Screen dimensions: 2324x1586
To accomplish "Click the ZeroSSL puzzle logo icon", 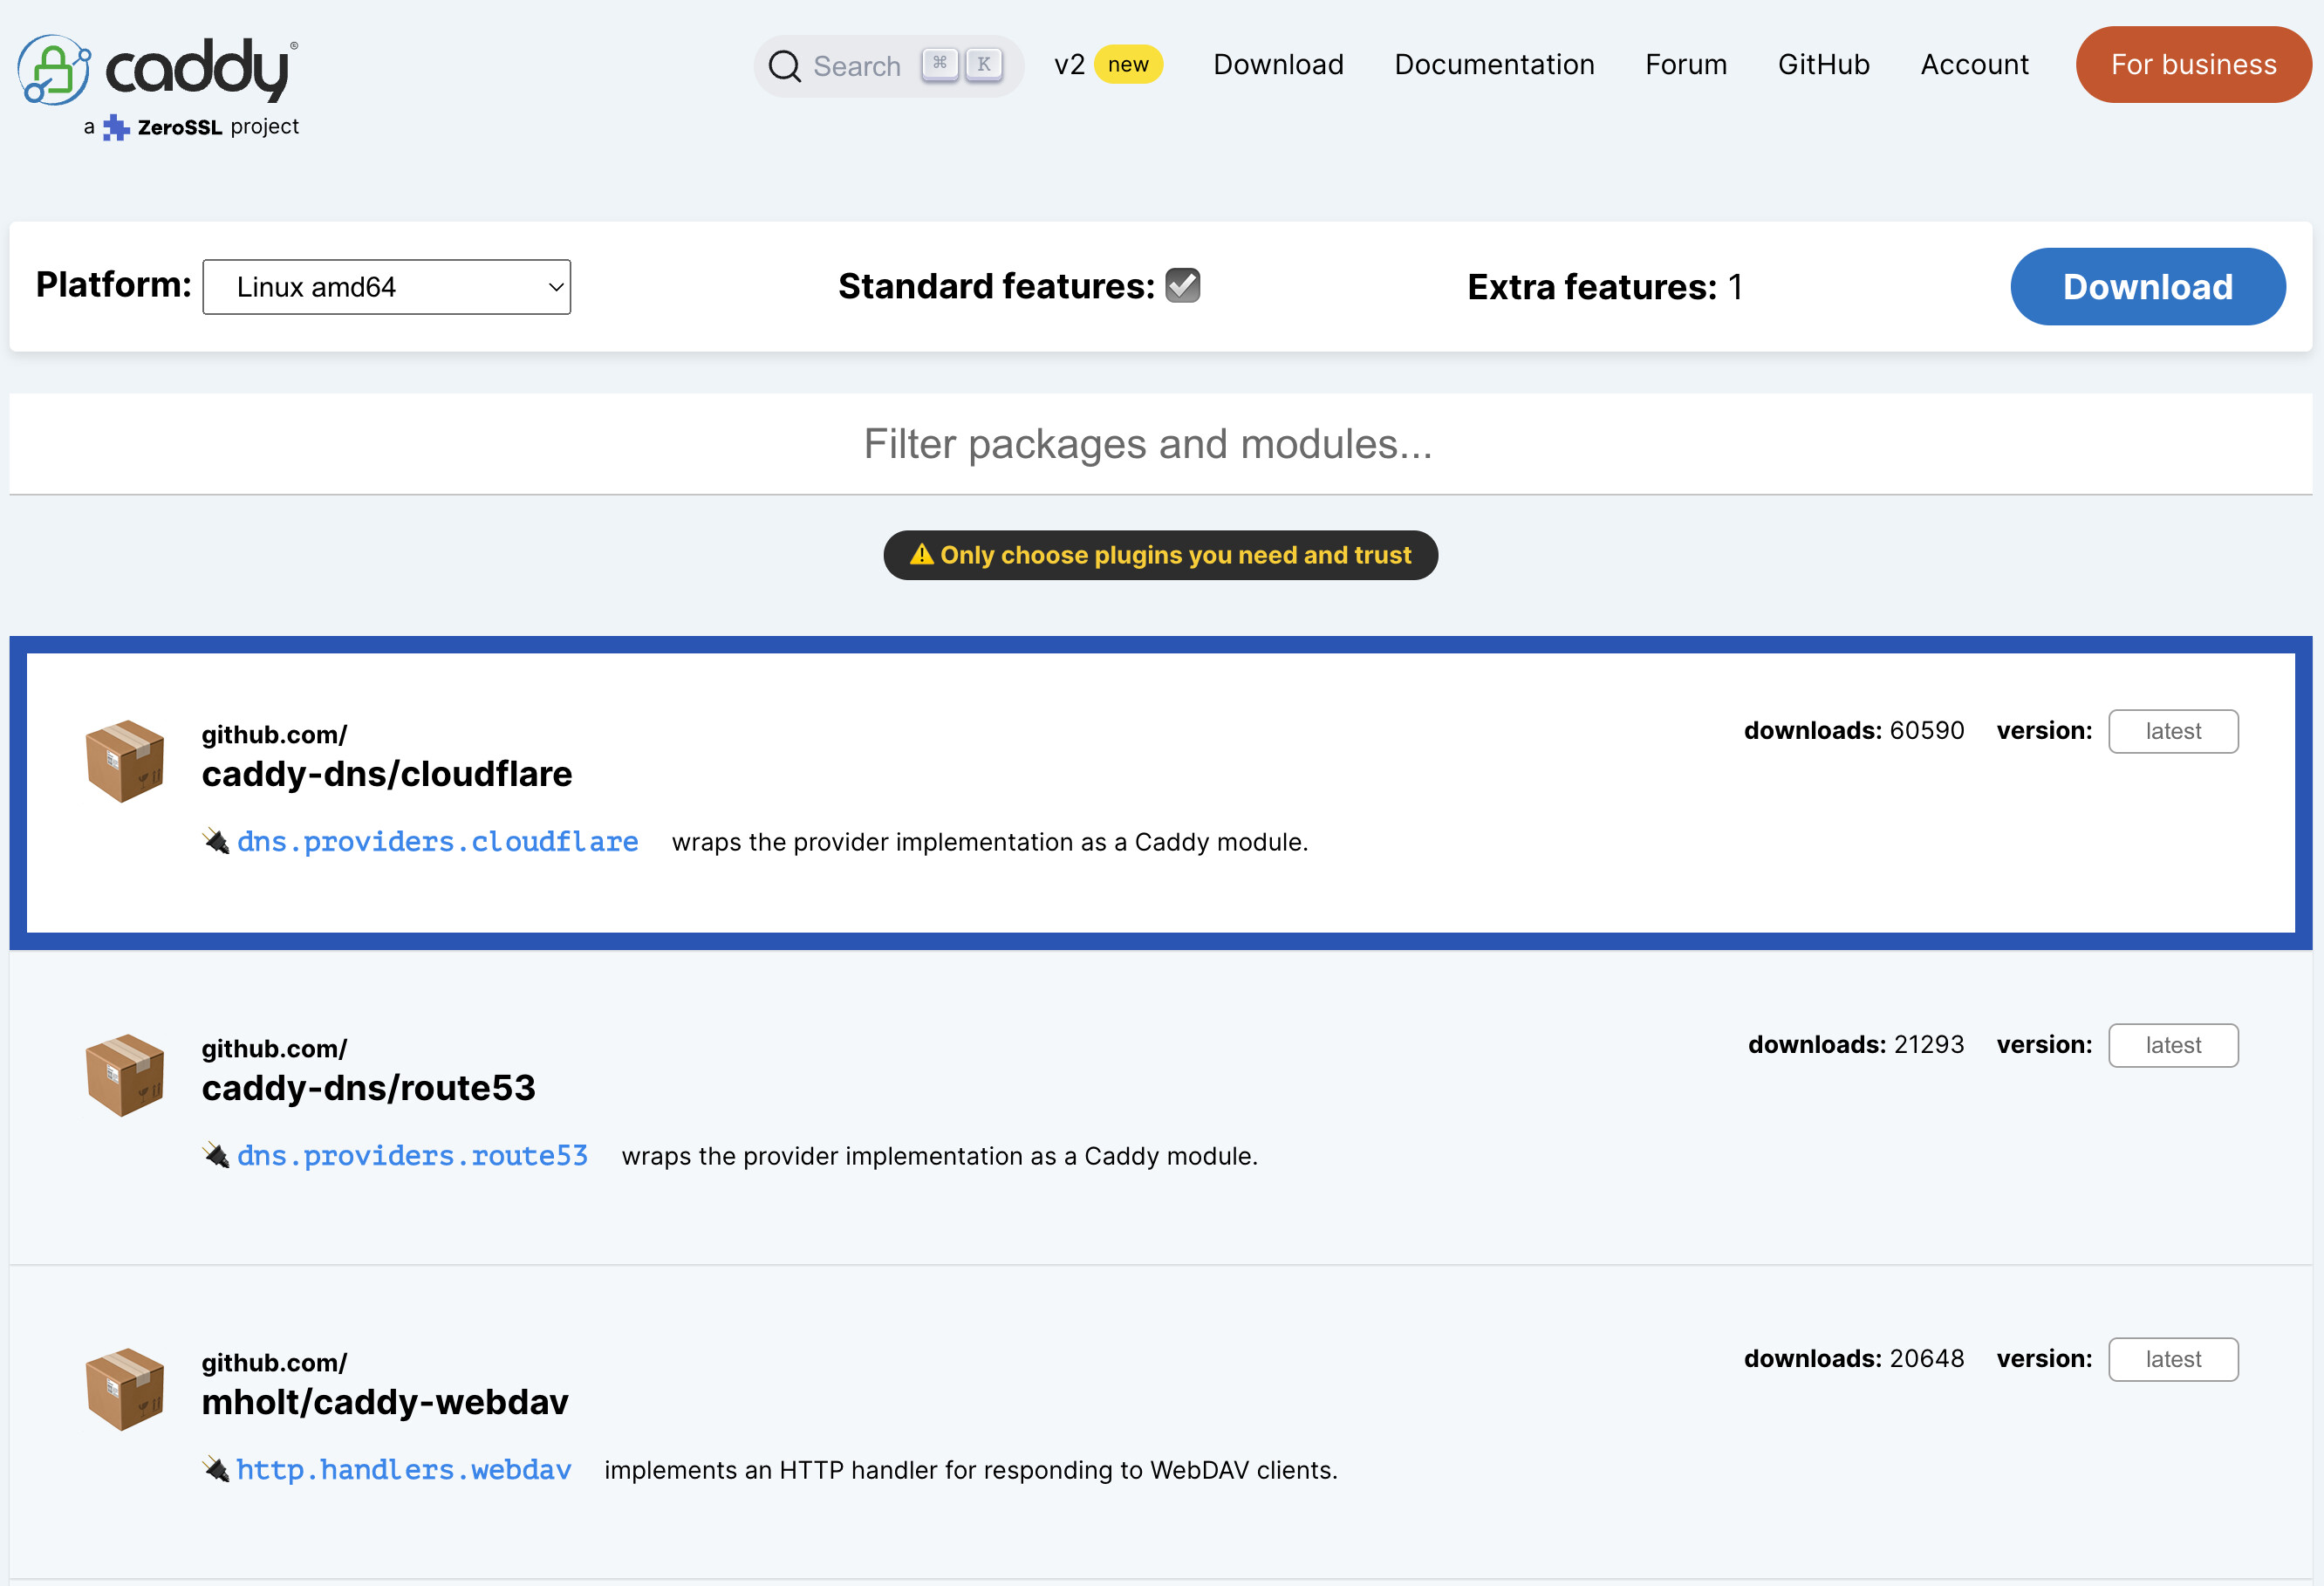I will click(x=116, y=128).
